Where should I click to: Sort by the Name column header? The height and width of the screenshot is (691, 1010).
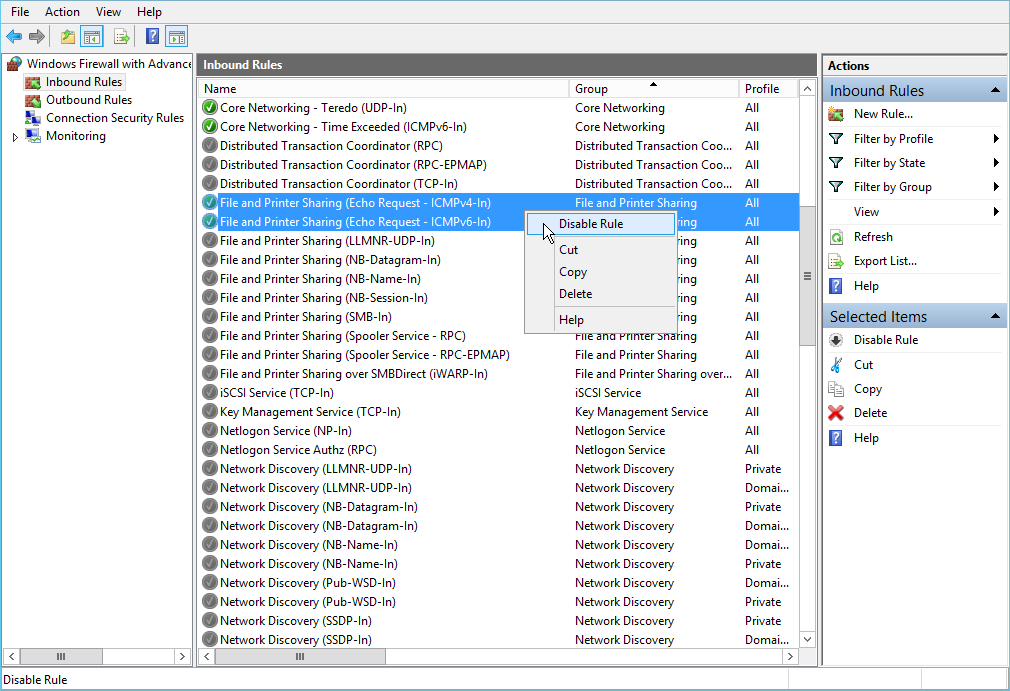coord(383,88)
